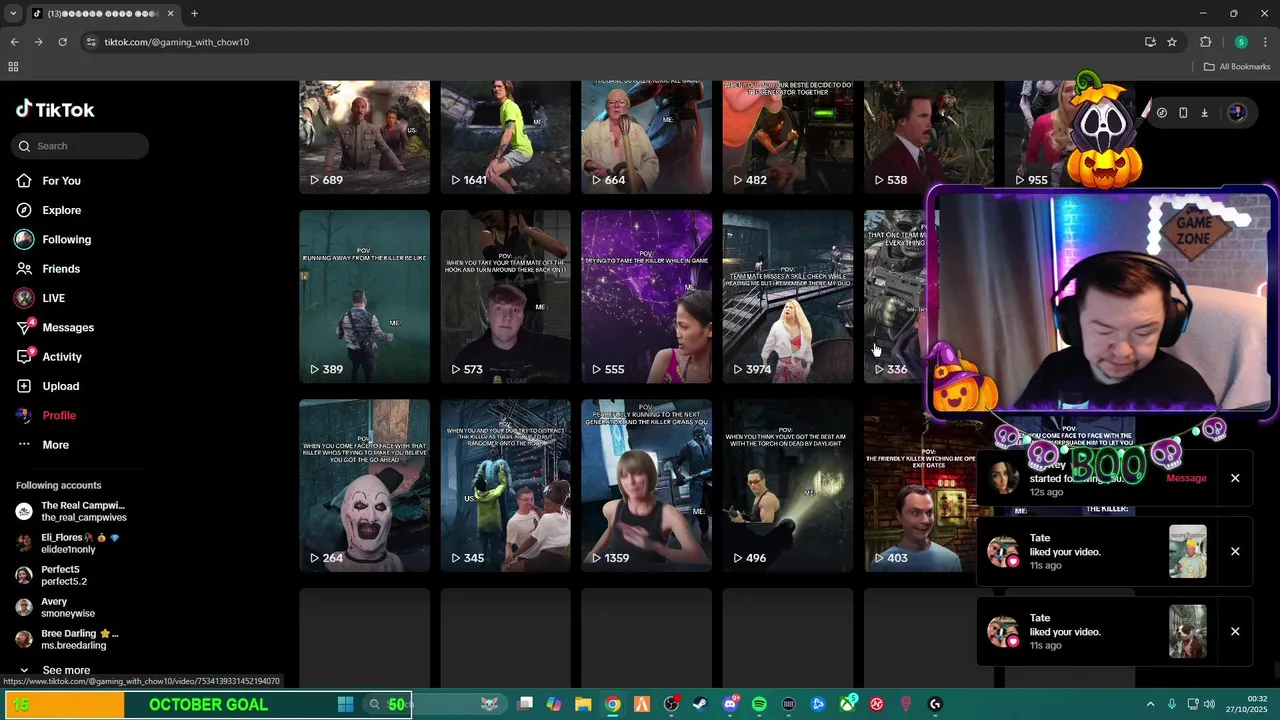Open the Windows Start menu
This screenshot has width=1280, height=720.
click(x=345, y=704)
